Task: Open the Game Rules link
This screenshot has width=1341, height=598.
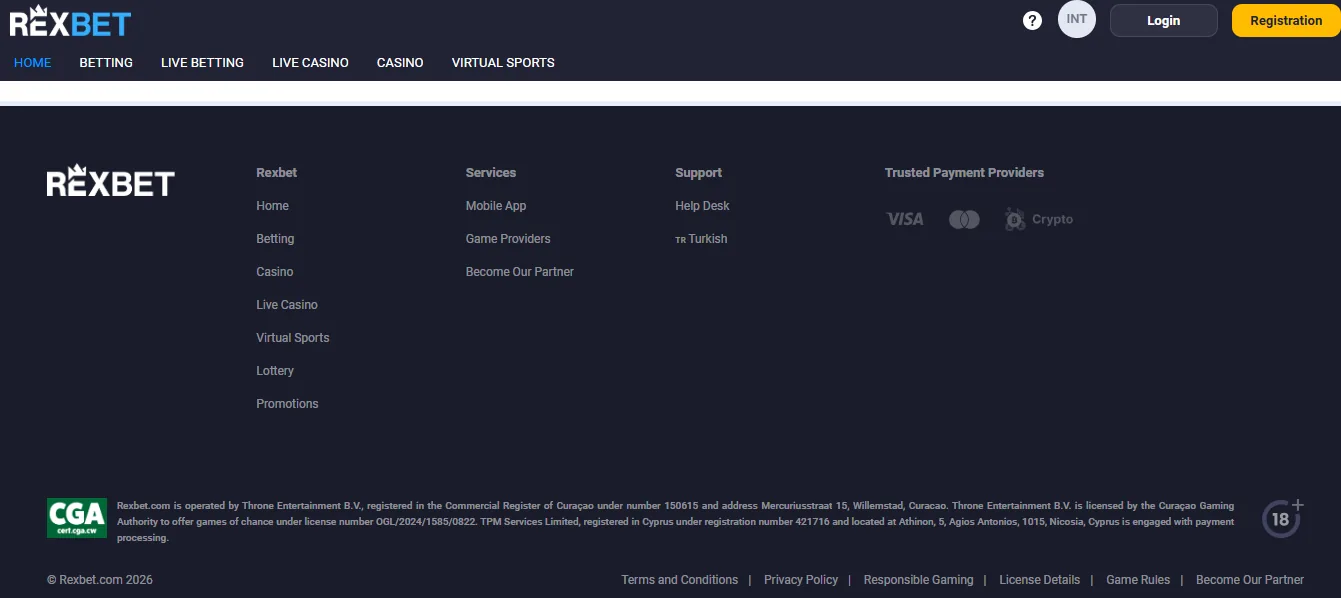Action: pyautogui.click(x=1138, y=580)
